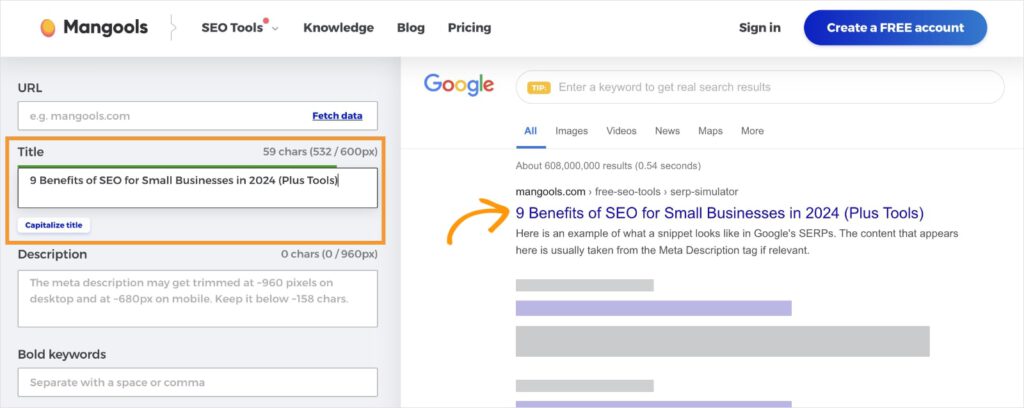Click the Capitalize title button
The width and height of the screenshot is (1024, 408).
click(54, 225)
